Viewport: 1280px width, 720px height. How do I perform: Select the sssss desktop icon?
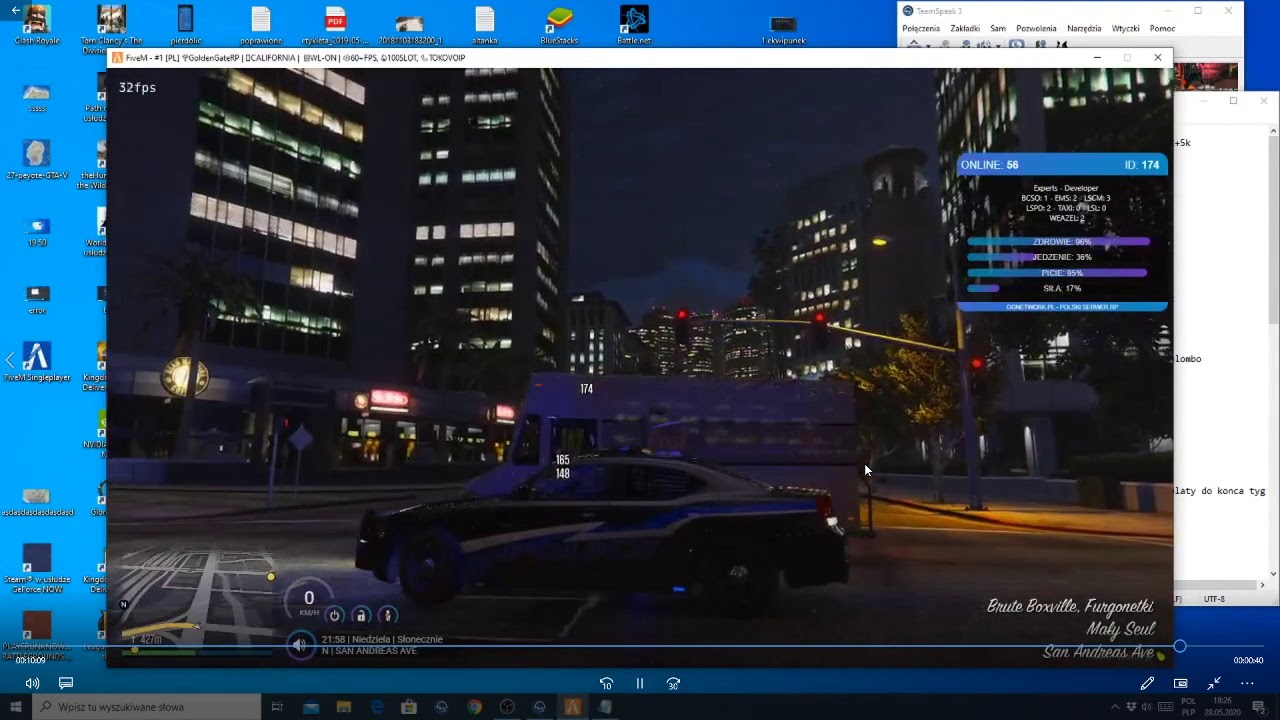[37, 98]
